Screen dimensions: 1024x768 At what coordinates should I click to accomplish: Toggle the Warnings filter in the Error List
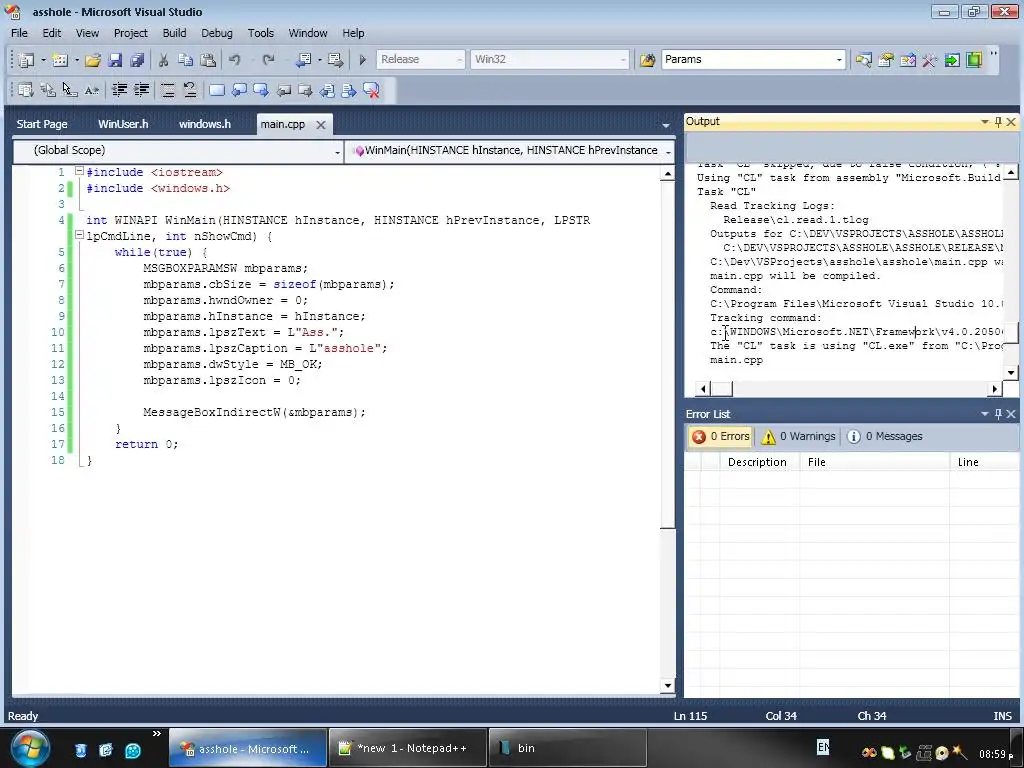coord(798,436)
